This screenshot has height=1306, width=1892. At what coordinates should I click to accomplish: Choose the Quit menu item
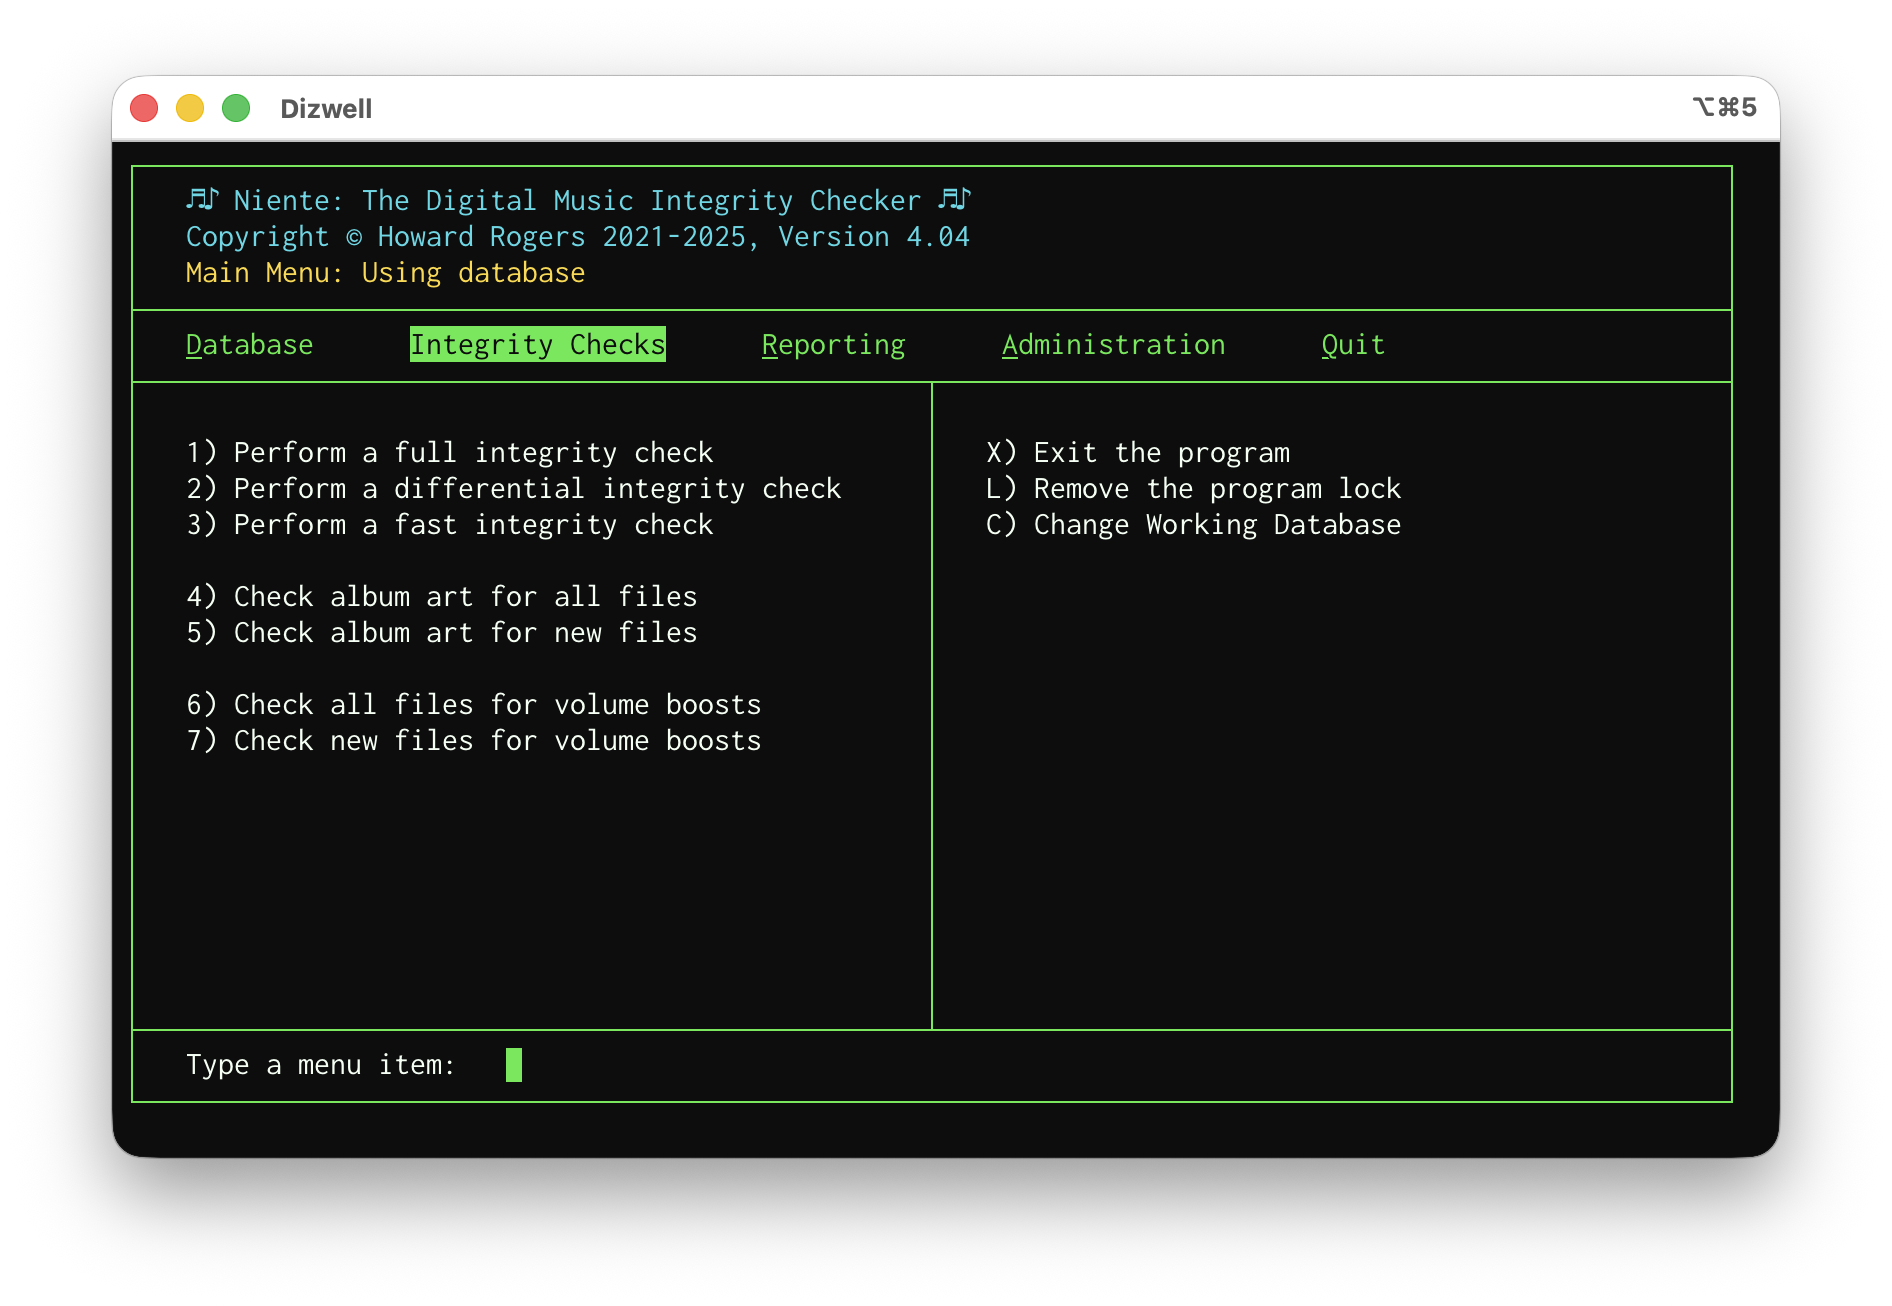(1352, 345)
